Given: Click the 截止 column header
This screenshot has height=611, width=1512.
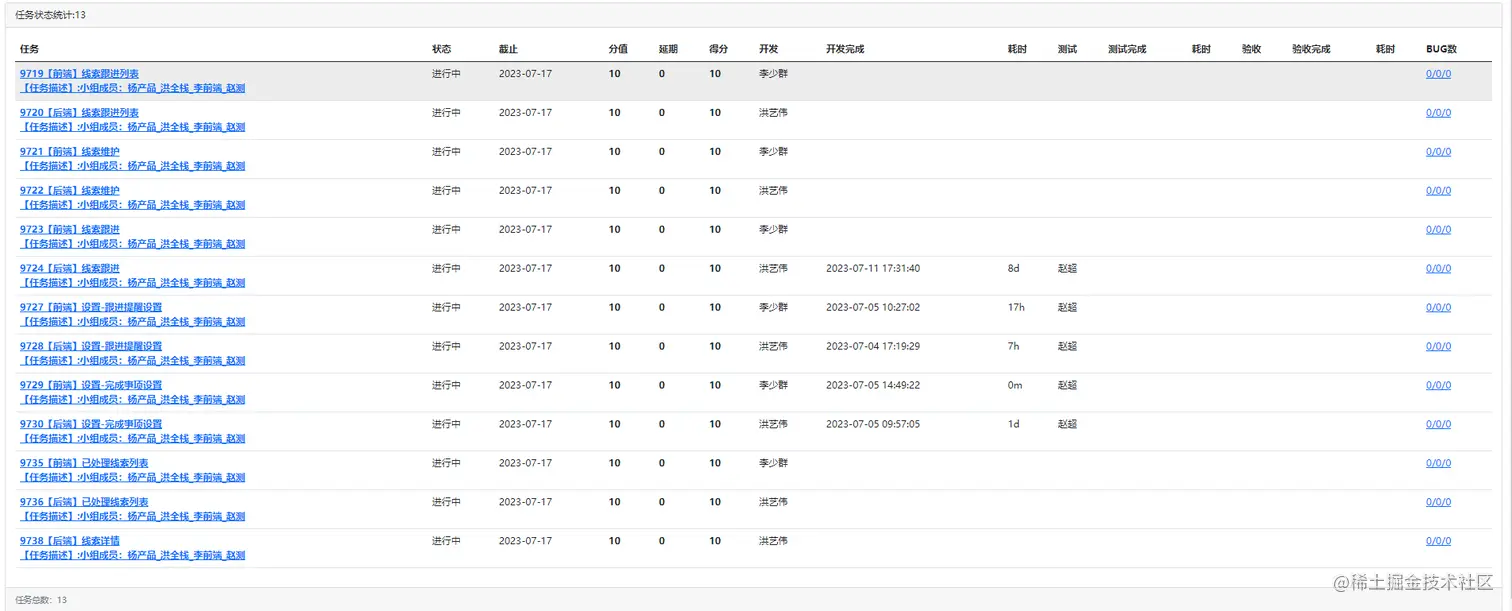Looking at the screenshot, I should point(508,49).
